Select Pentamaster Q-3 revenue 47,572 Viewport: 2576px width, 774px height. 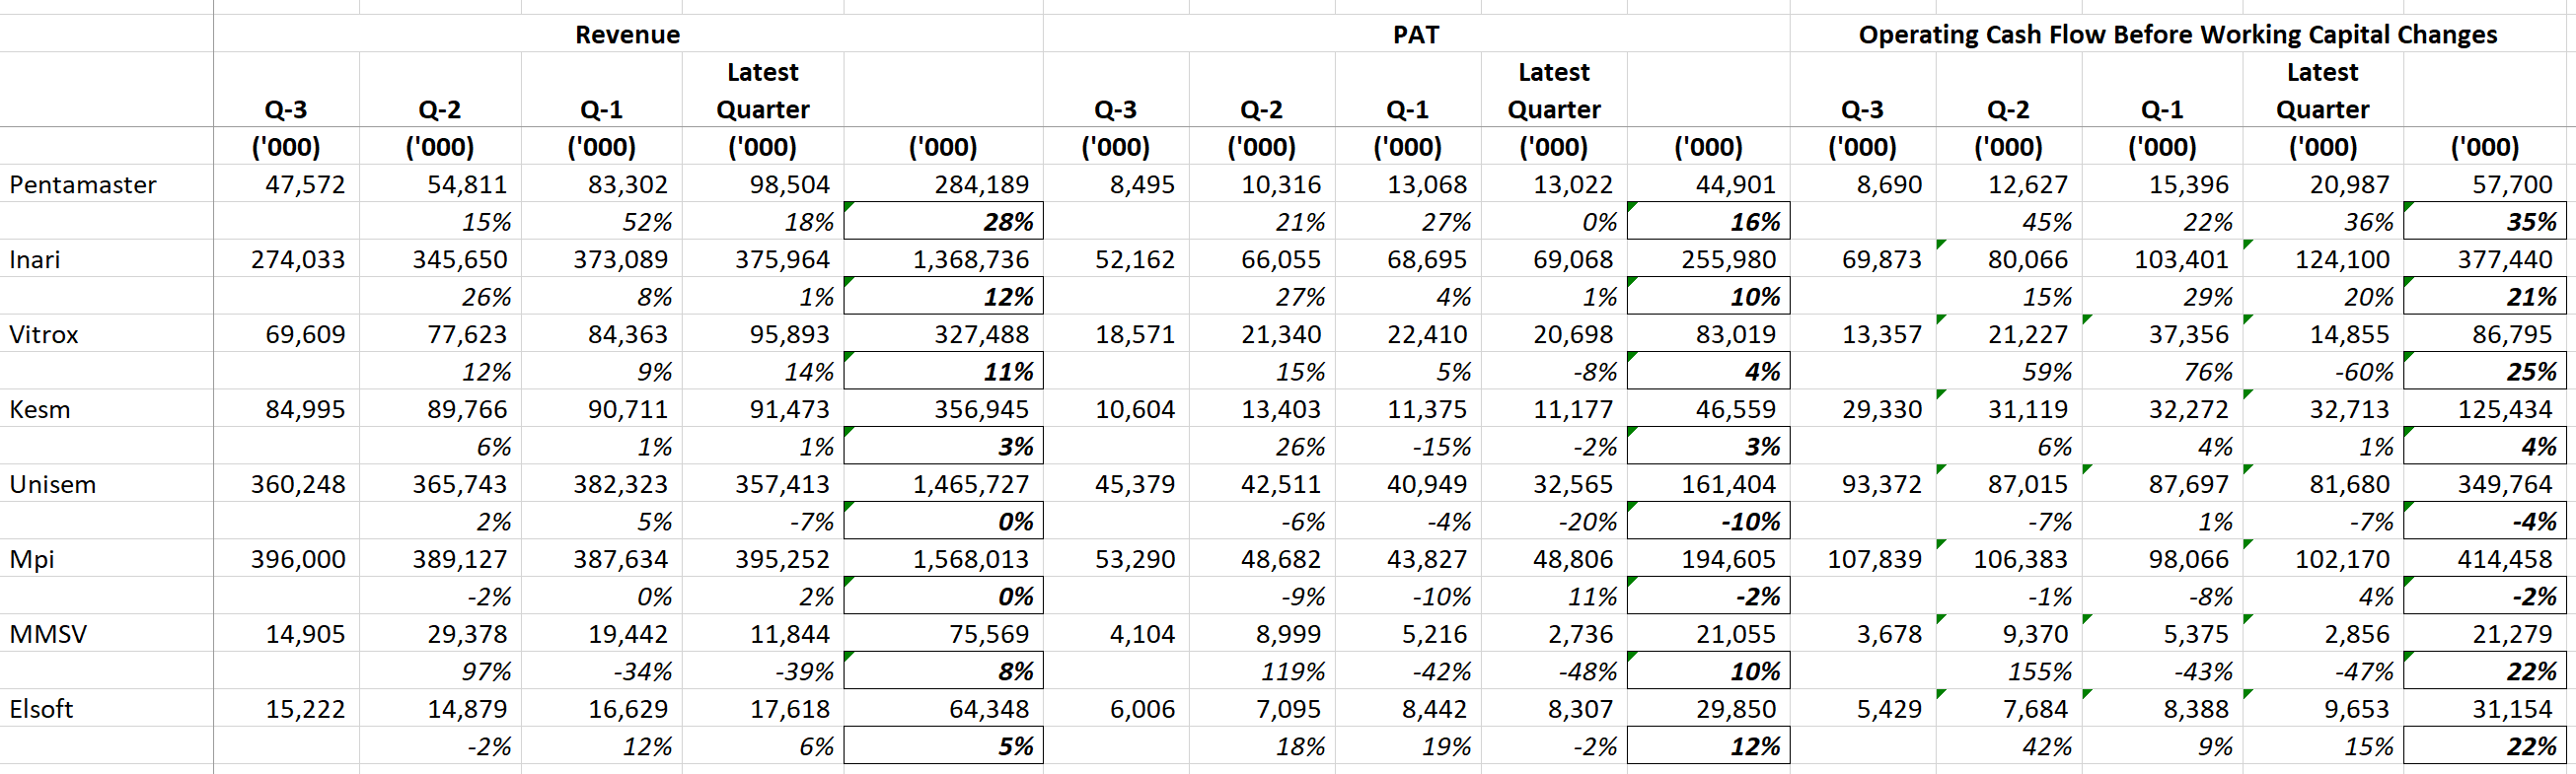tap(305, 185)
